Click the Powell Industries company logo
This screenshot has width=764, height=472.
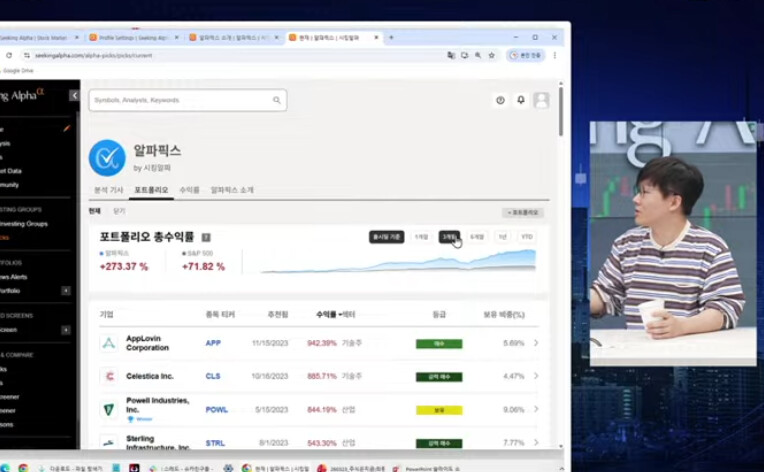click(x=109, y=410)
